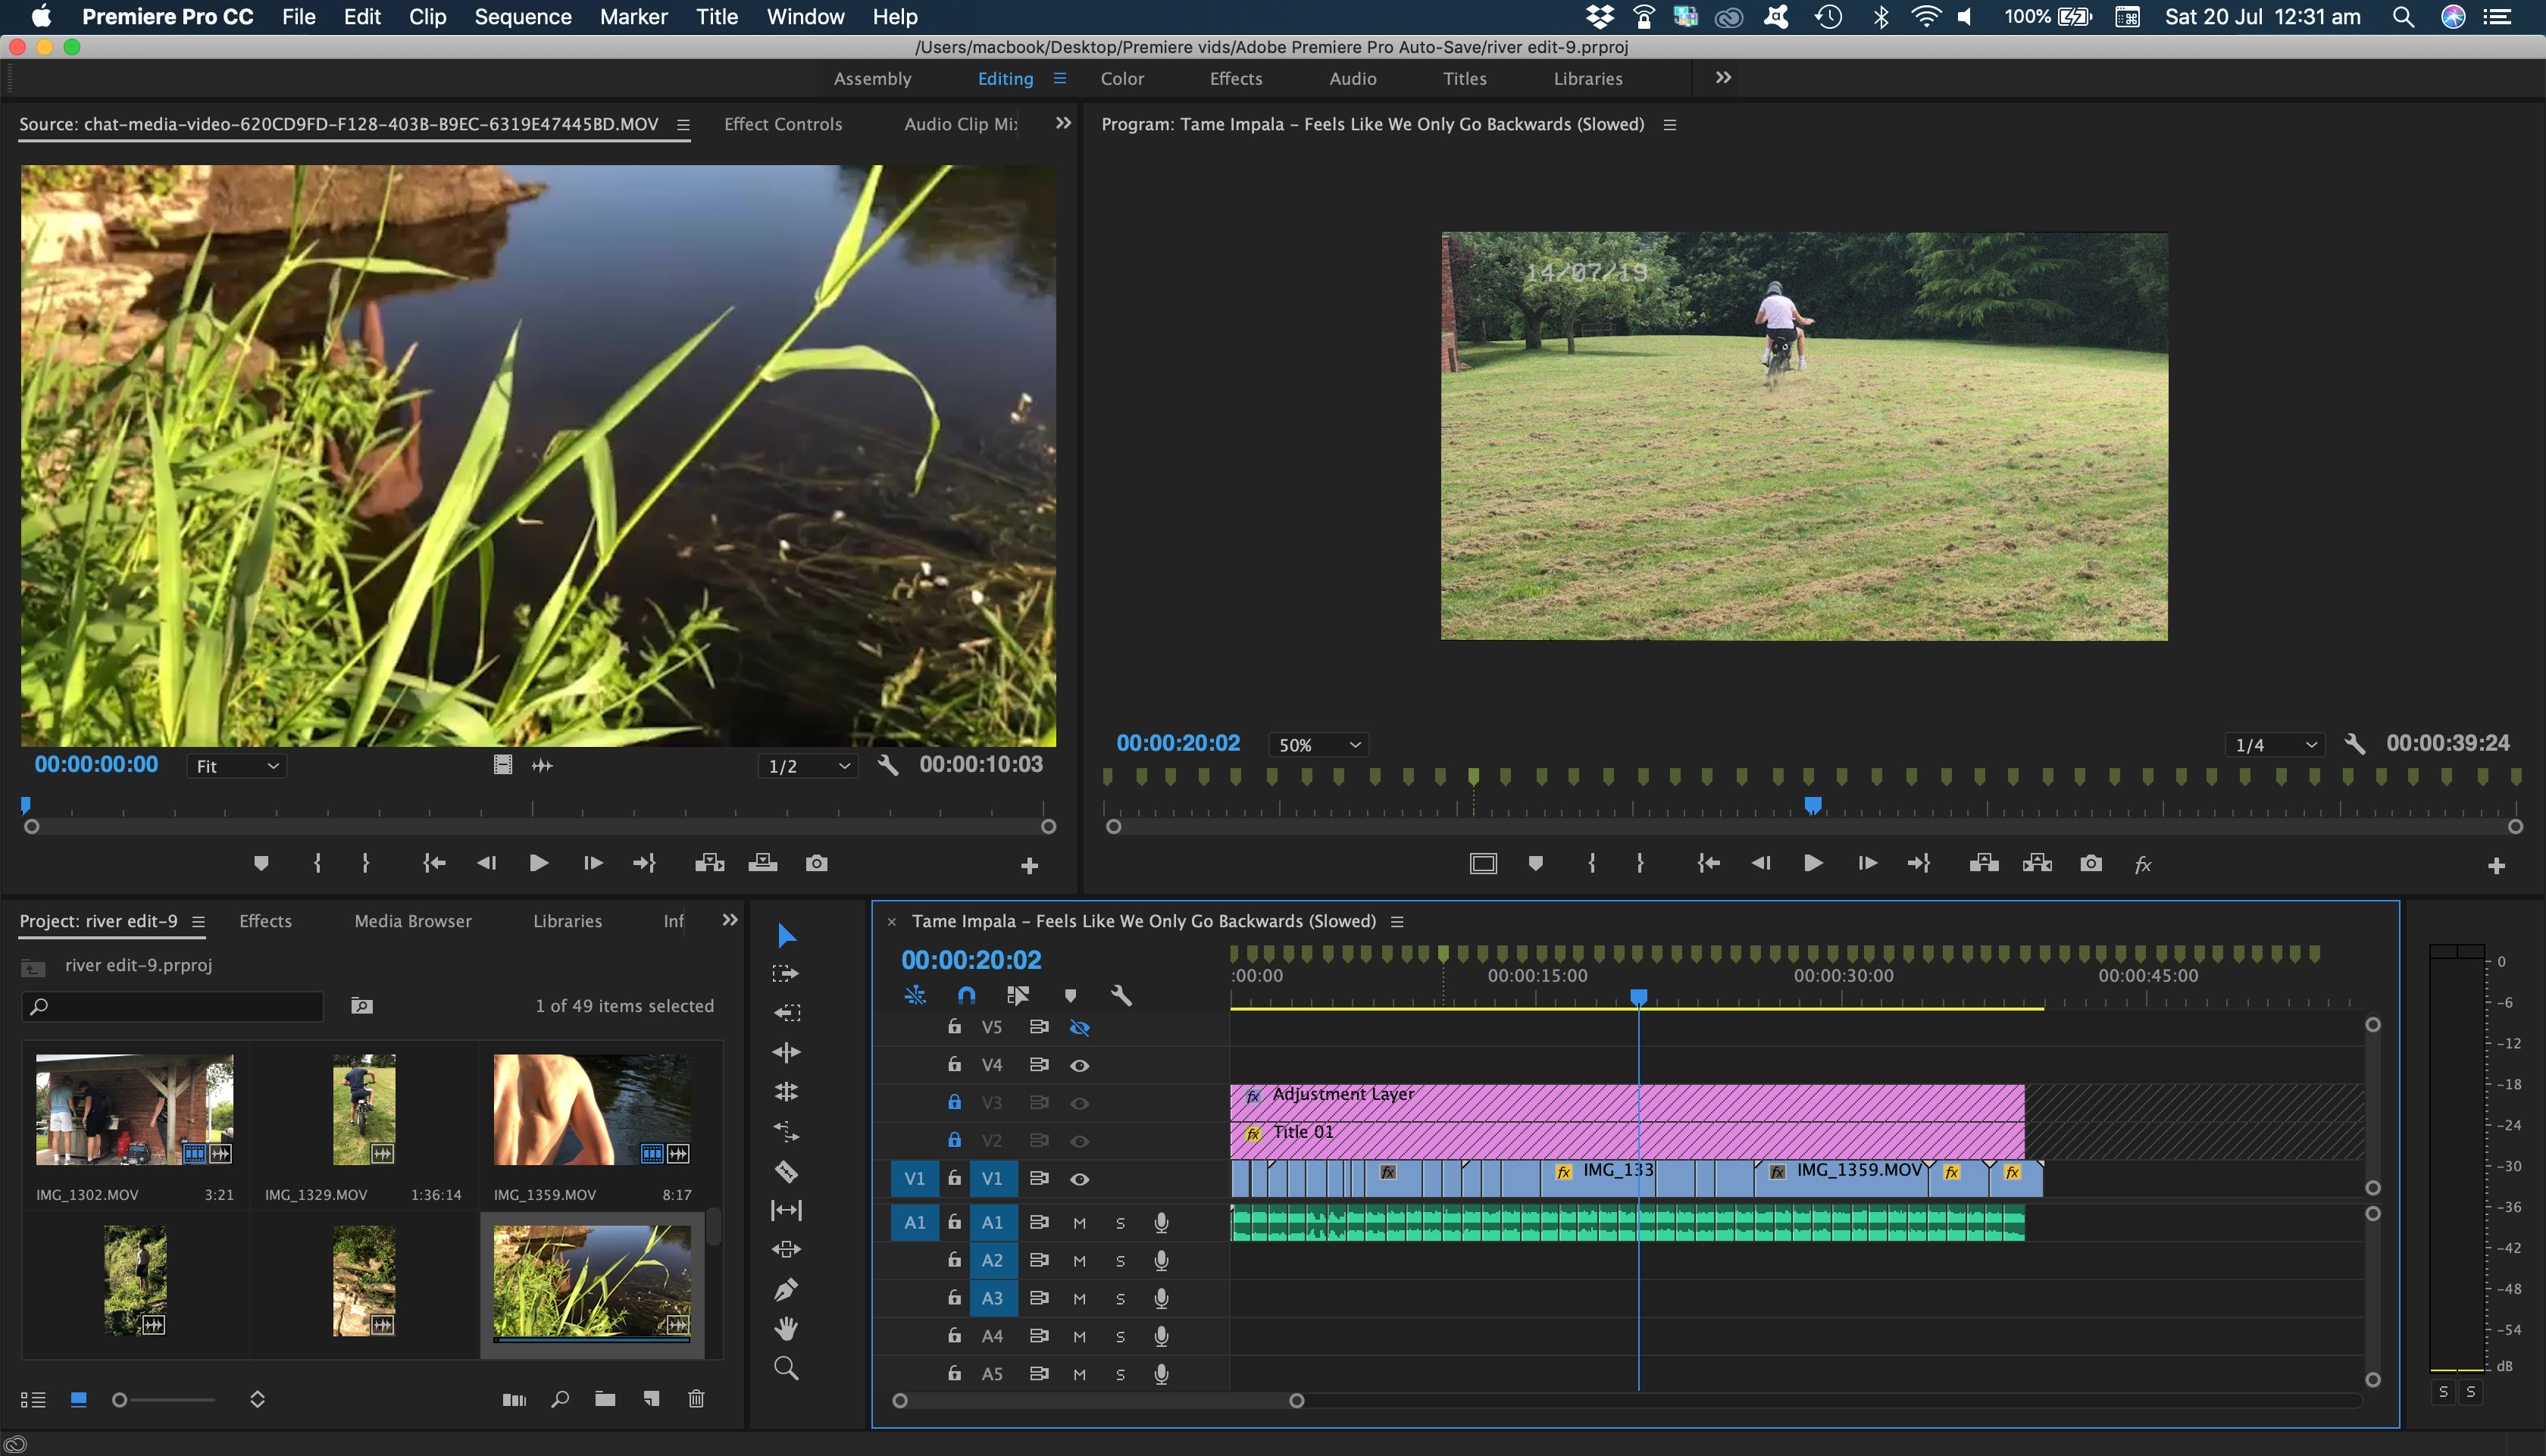
Task: Play Program monitor sequence
Action: click(1812, 863)
